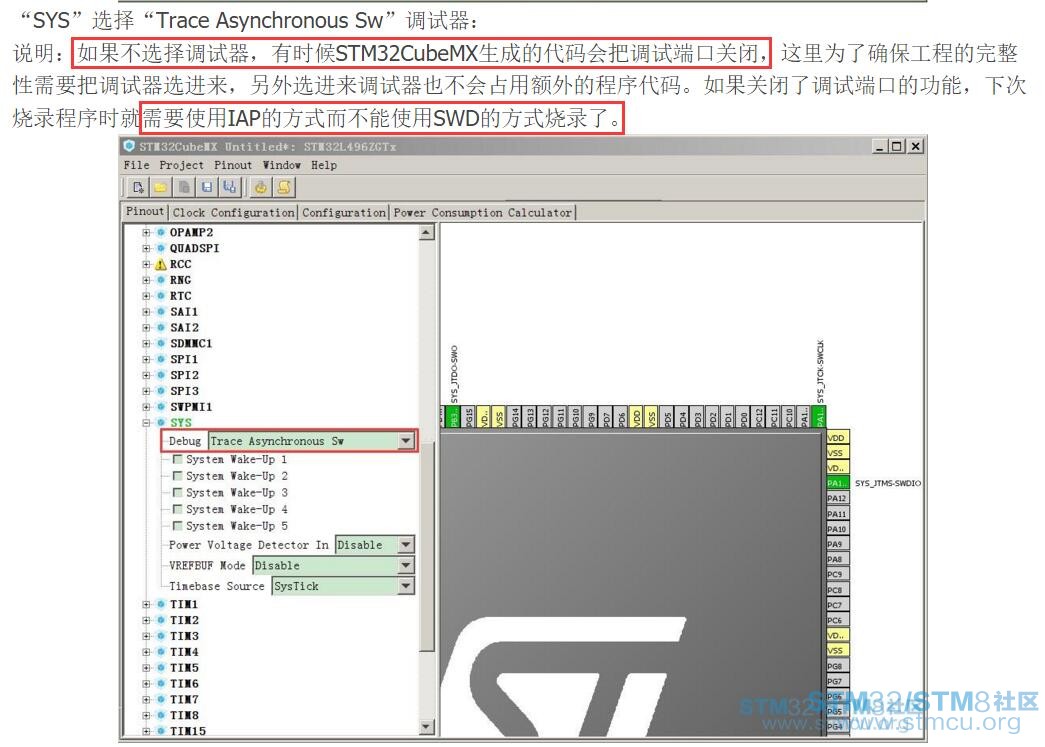
Task: Expand the RCC tree node
Action: (146, 265)
